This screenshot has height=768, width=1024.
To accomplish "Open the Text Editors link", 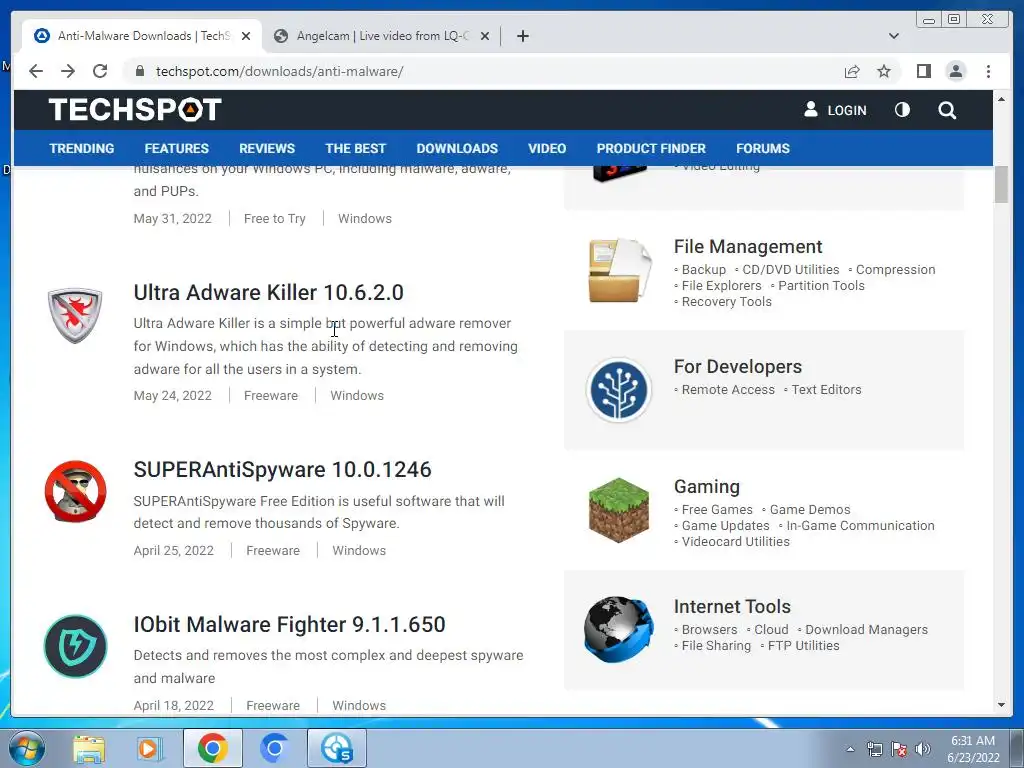I will (x=826, y=390).
